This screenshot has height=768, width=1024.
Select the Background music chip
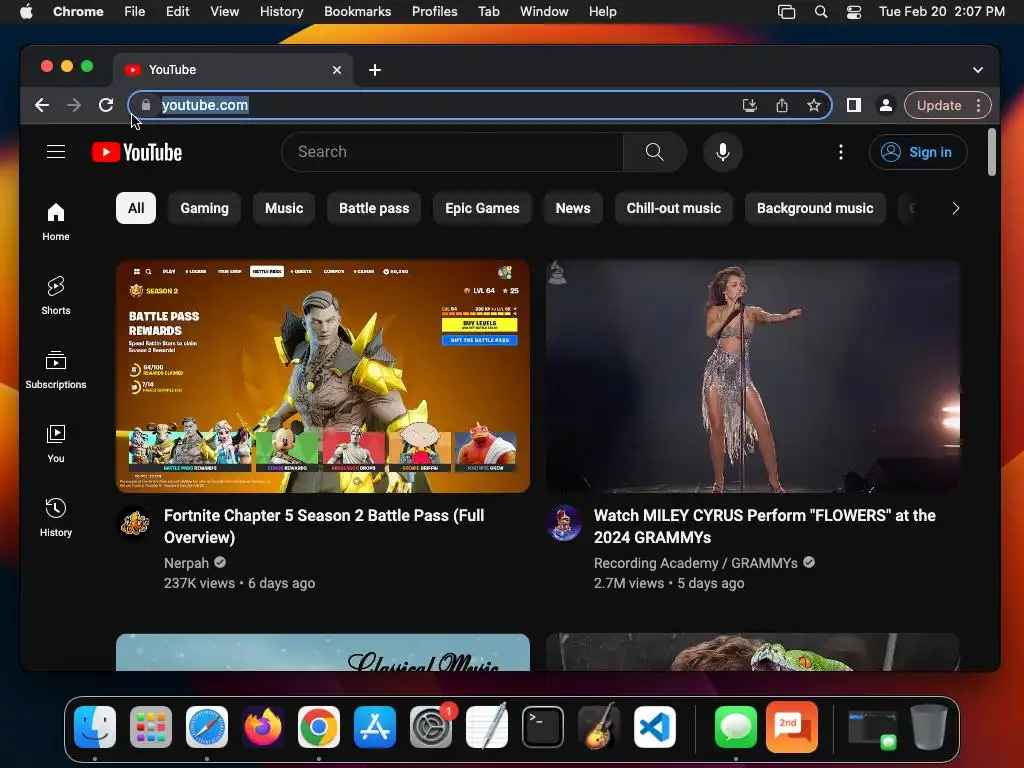click(x=815, y=208)
